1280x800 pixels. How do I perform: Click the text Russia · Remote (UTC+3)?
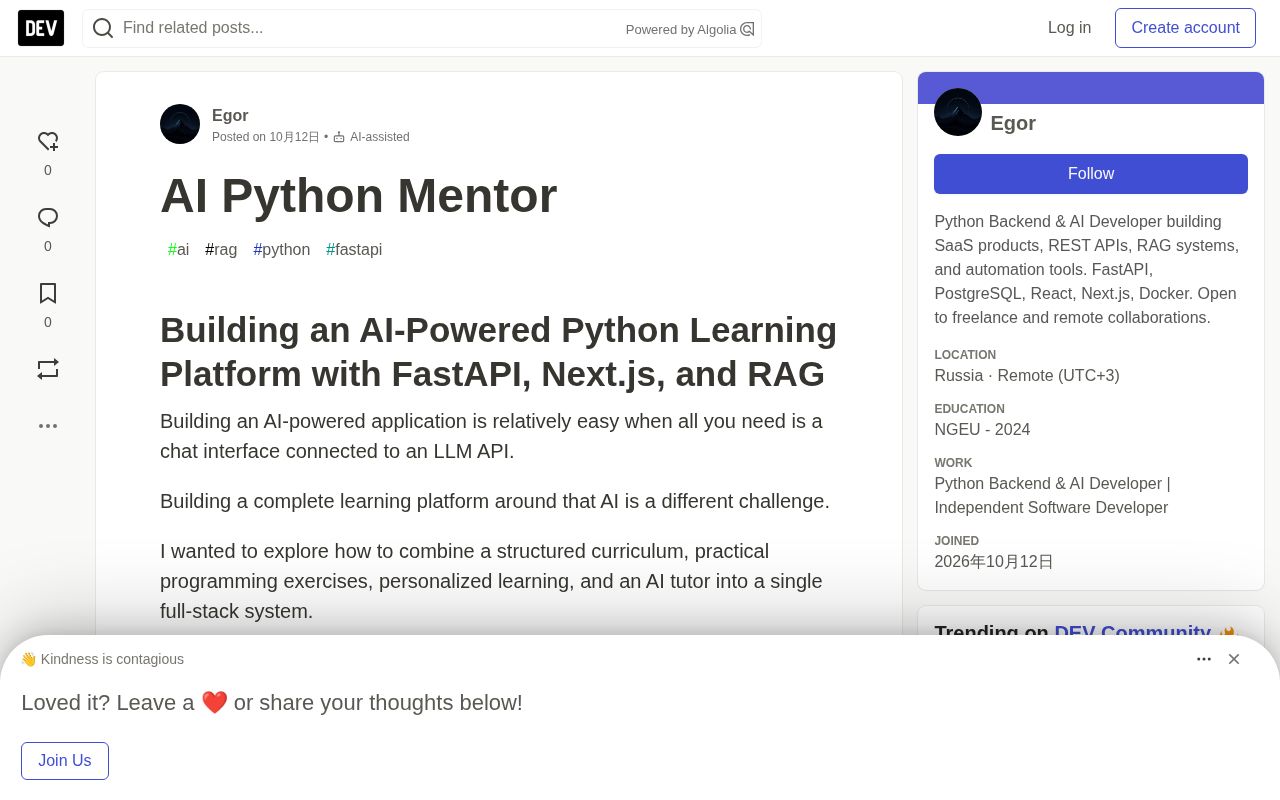tap(1027, 376)
